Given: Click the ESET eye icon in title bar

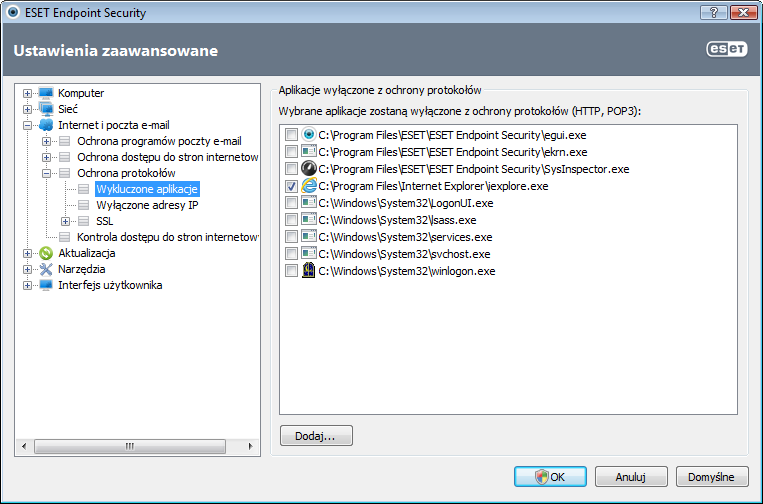Looking at the screenshot, I should tap(13, 12).
